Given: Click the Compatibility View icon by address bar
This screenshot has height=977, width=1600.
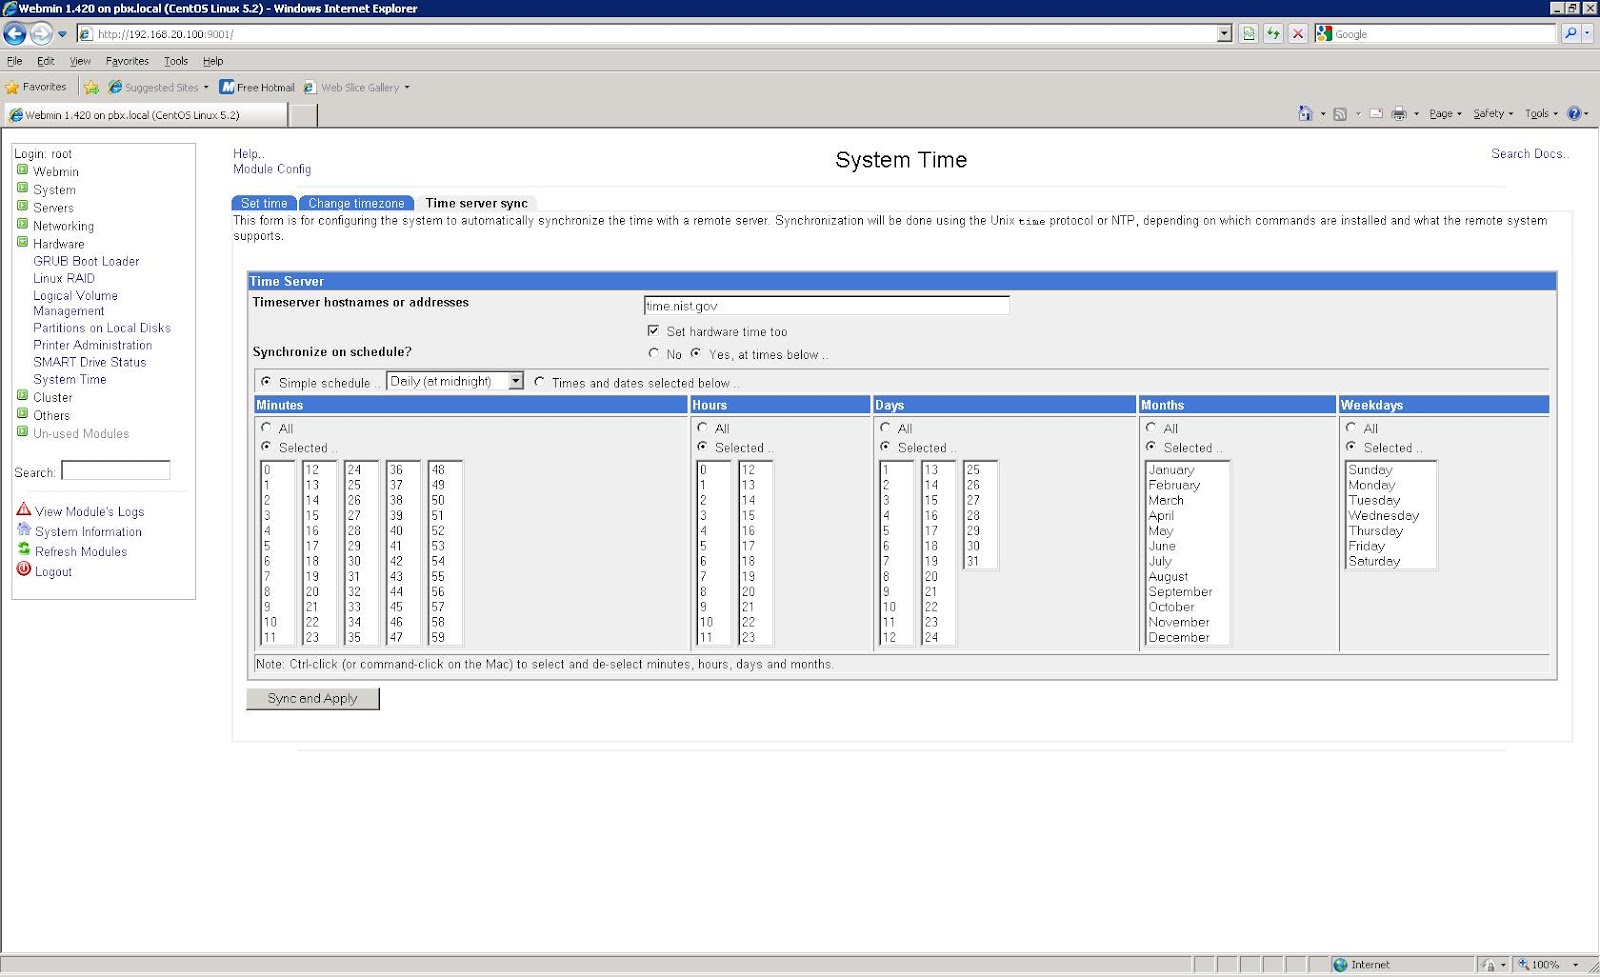Looking at the screenshot, I should coord(1248,34).
